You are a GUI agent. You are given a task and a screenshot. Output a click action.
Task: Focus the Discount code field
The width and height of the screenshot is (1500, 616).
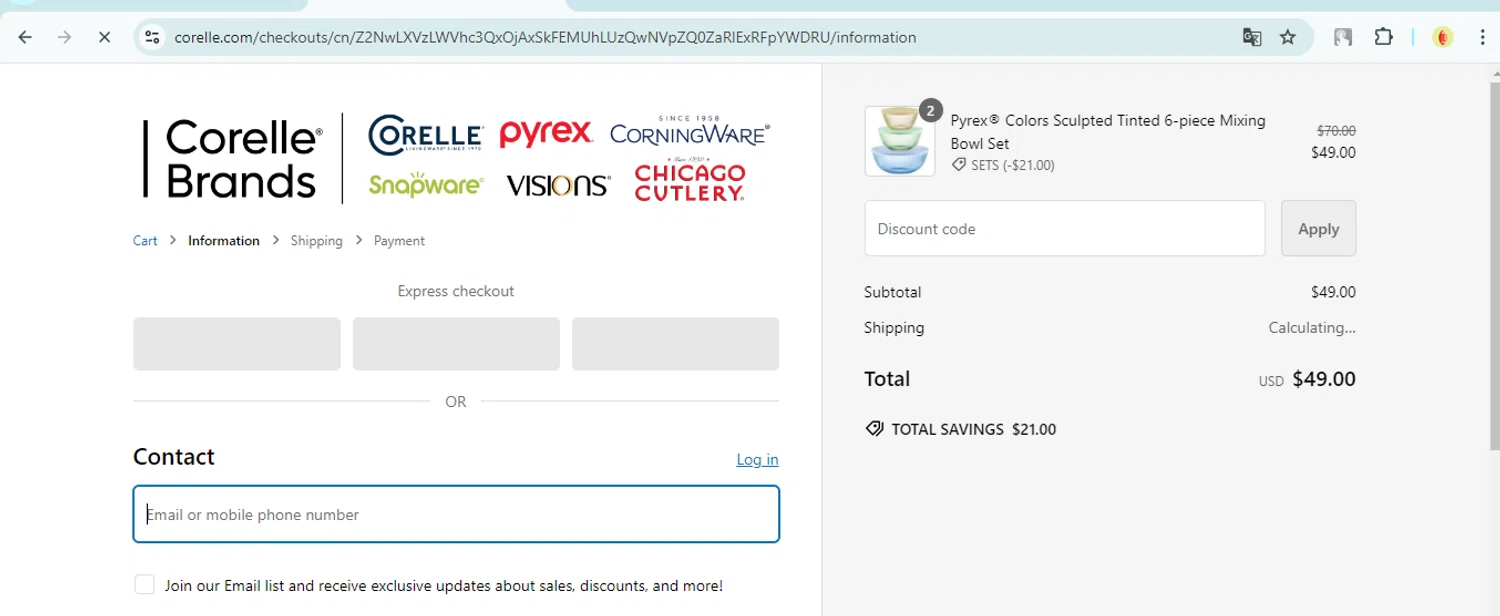pyautogui.click(x=1064, y=229)
